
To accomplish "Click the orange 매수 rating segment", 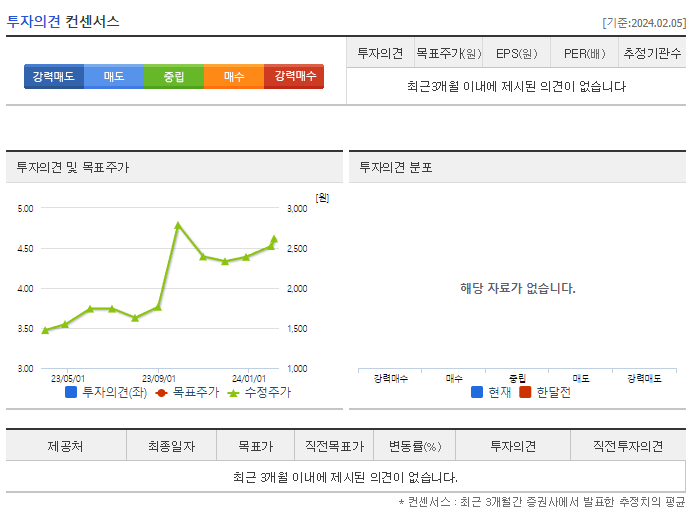I will pyautogui.click(x=234, y=76).
